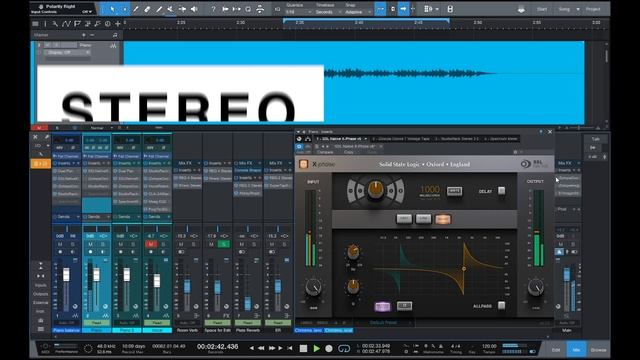Click the Piano audio waveform event
Image resolution: width=640 pixels, height=360 pixels.
click(354, 82)
